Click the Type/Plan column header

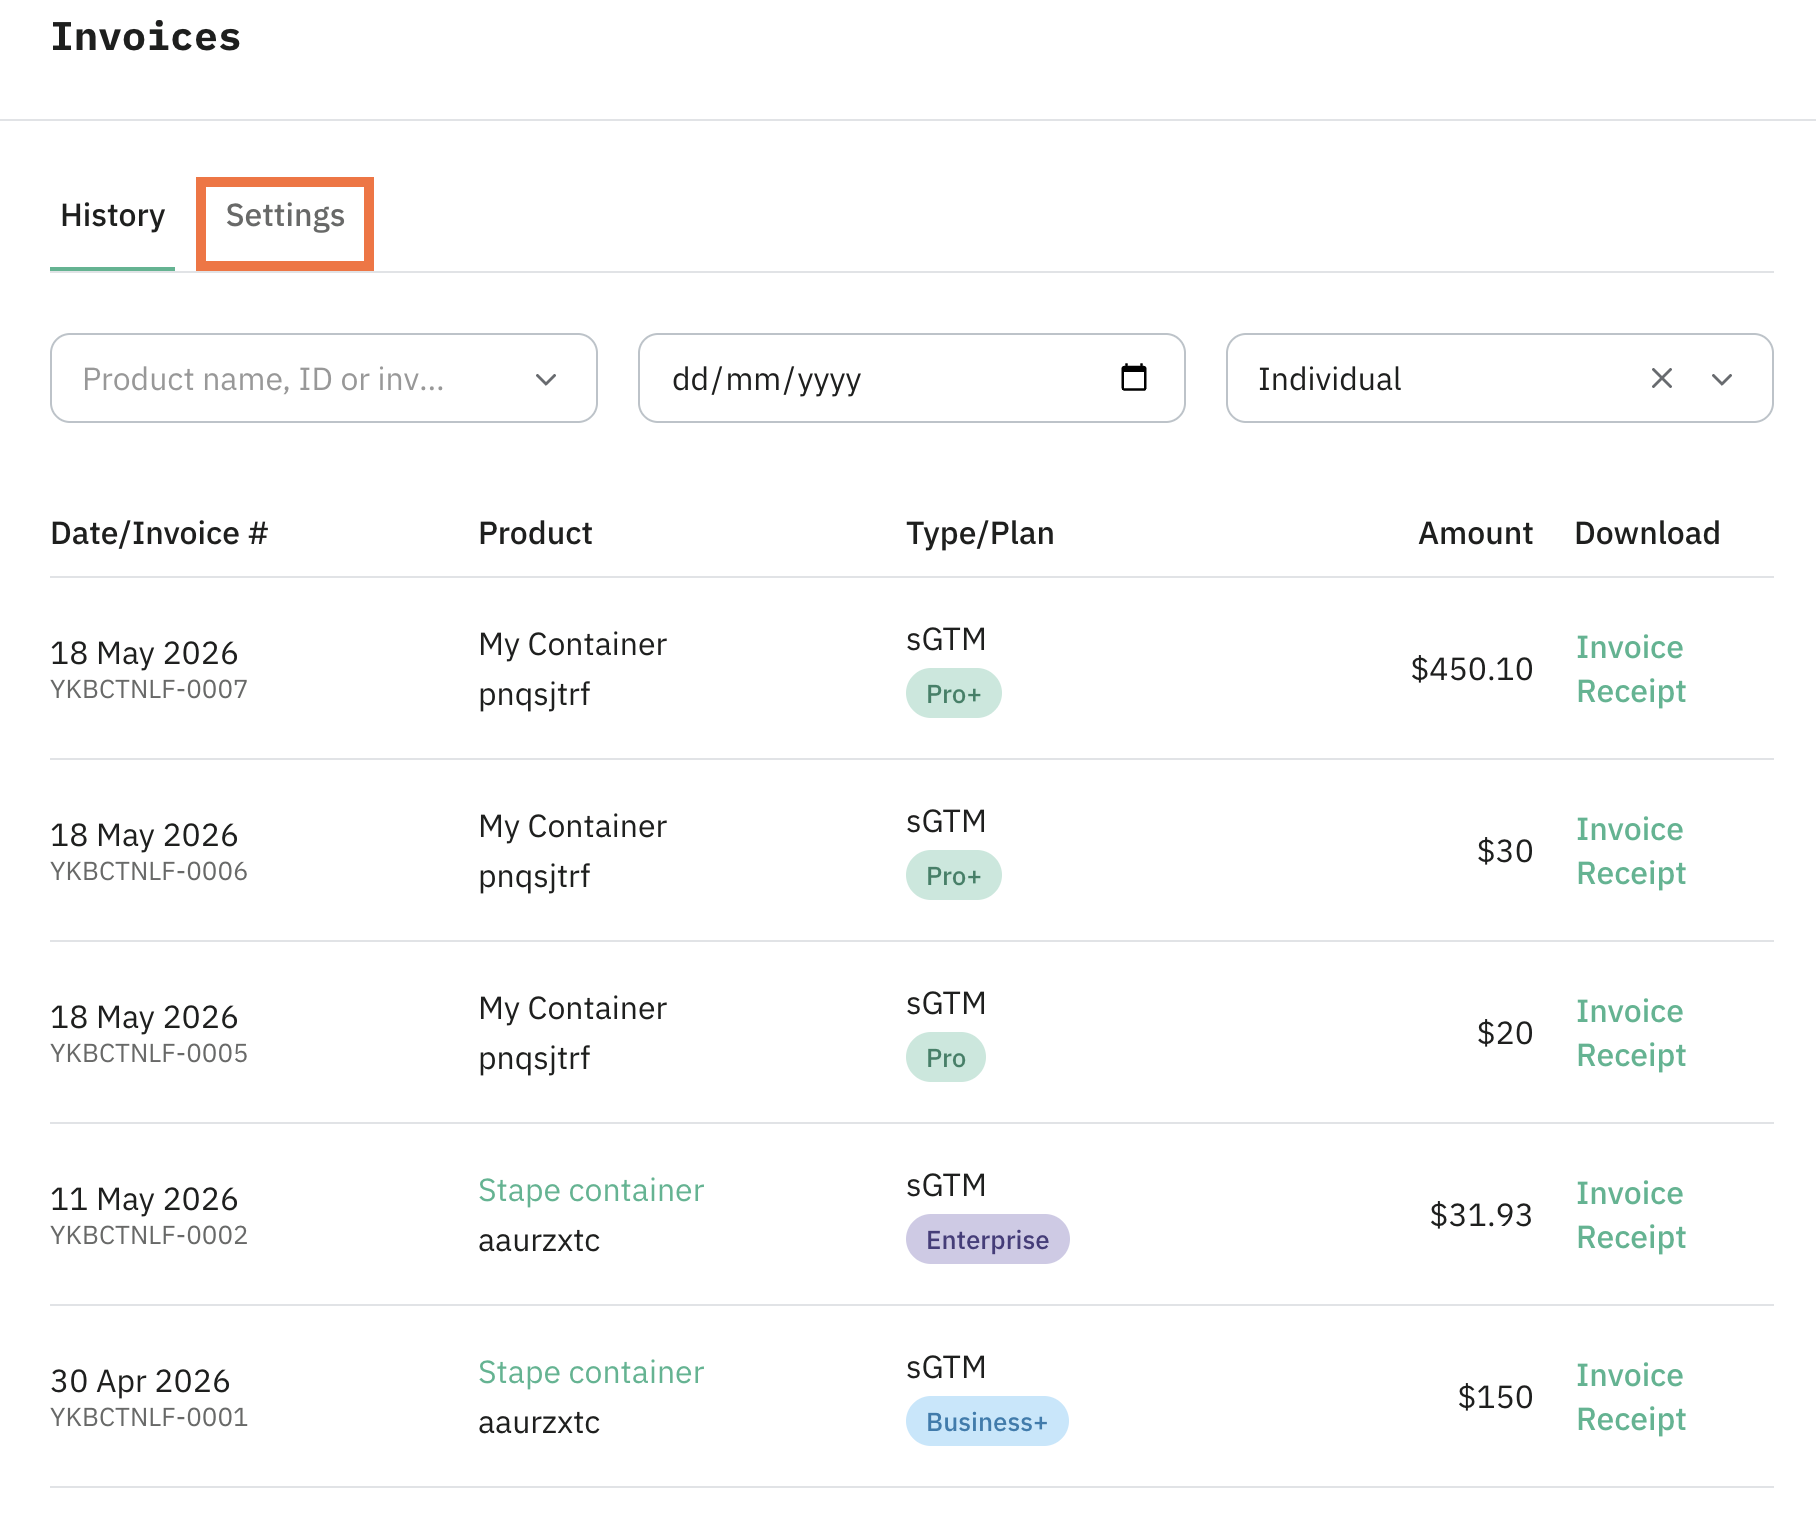click(x=980, y=533)
